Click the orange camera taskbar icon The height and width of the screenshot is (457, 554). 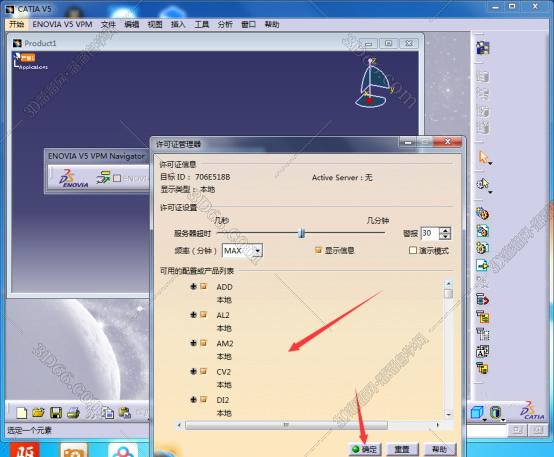73,450
